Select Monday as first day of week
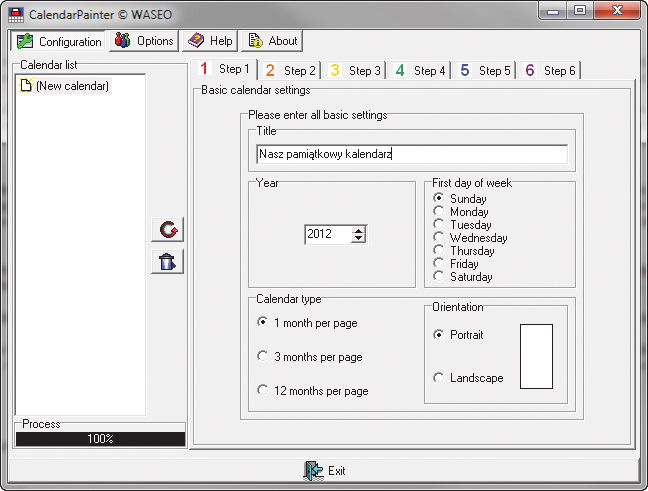This screenshot has width=648, height=491. [x=439, y=212]
